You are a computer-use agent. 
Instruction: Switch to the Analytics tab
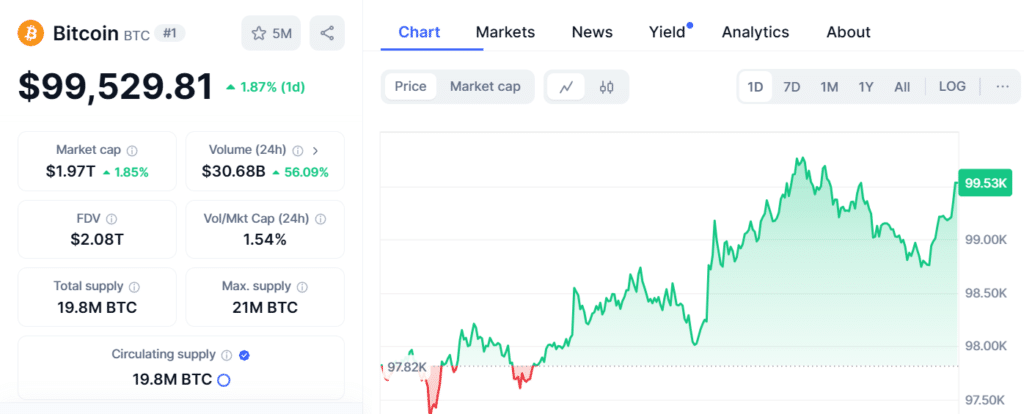[755, 32]
